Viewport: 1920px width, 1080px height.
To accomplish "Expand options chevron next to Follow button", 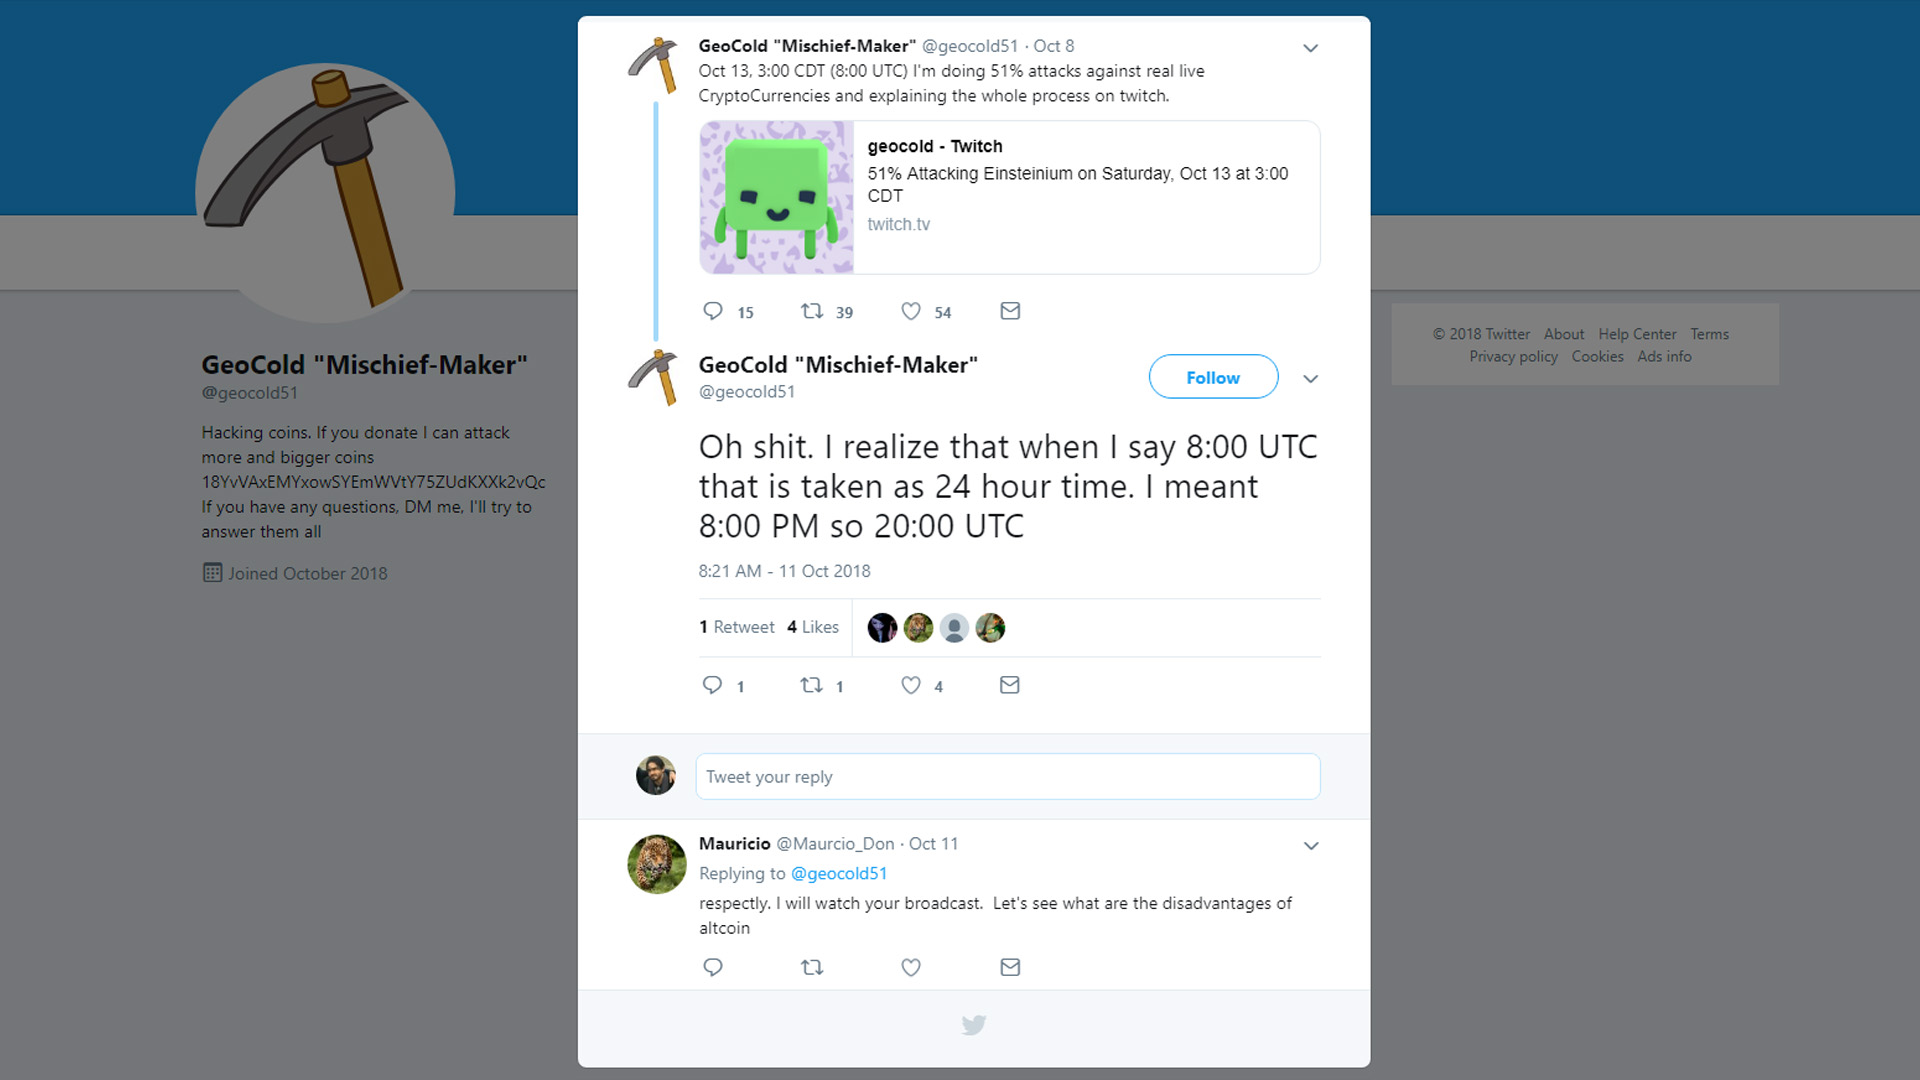I will (1310, 379).
